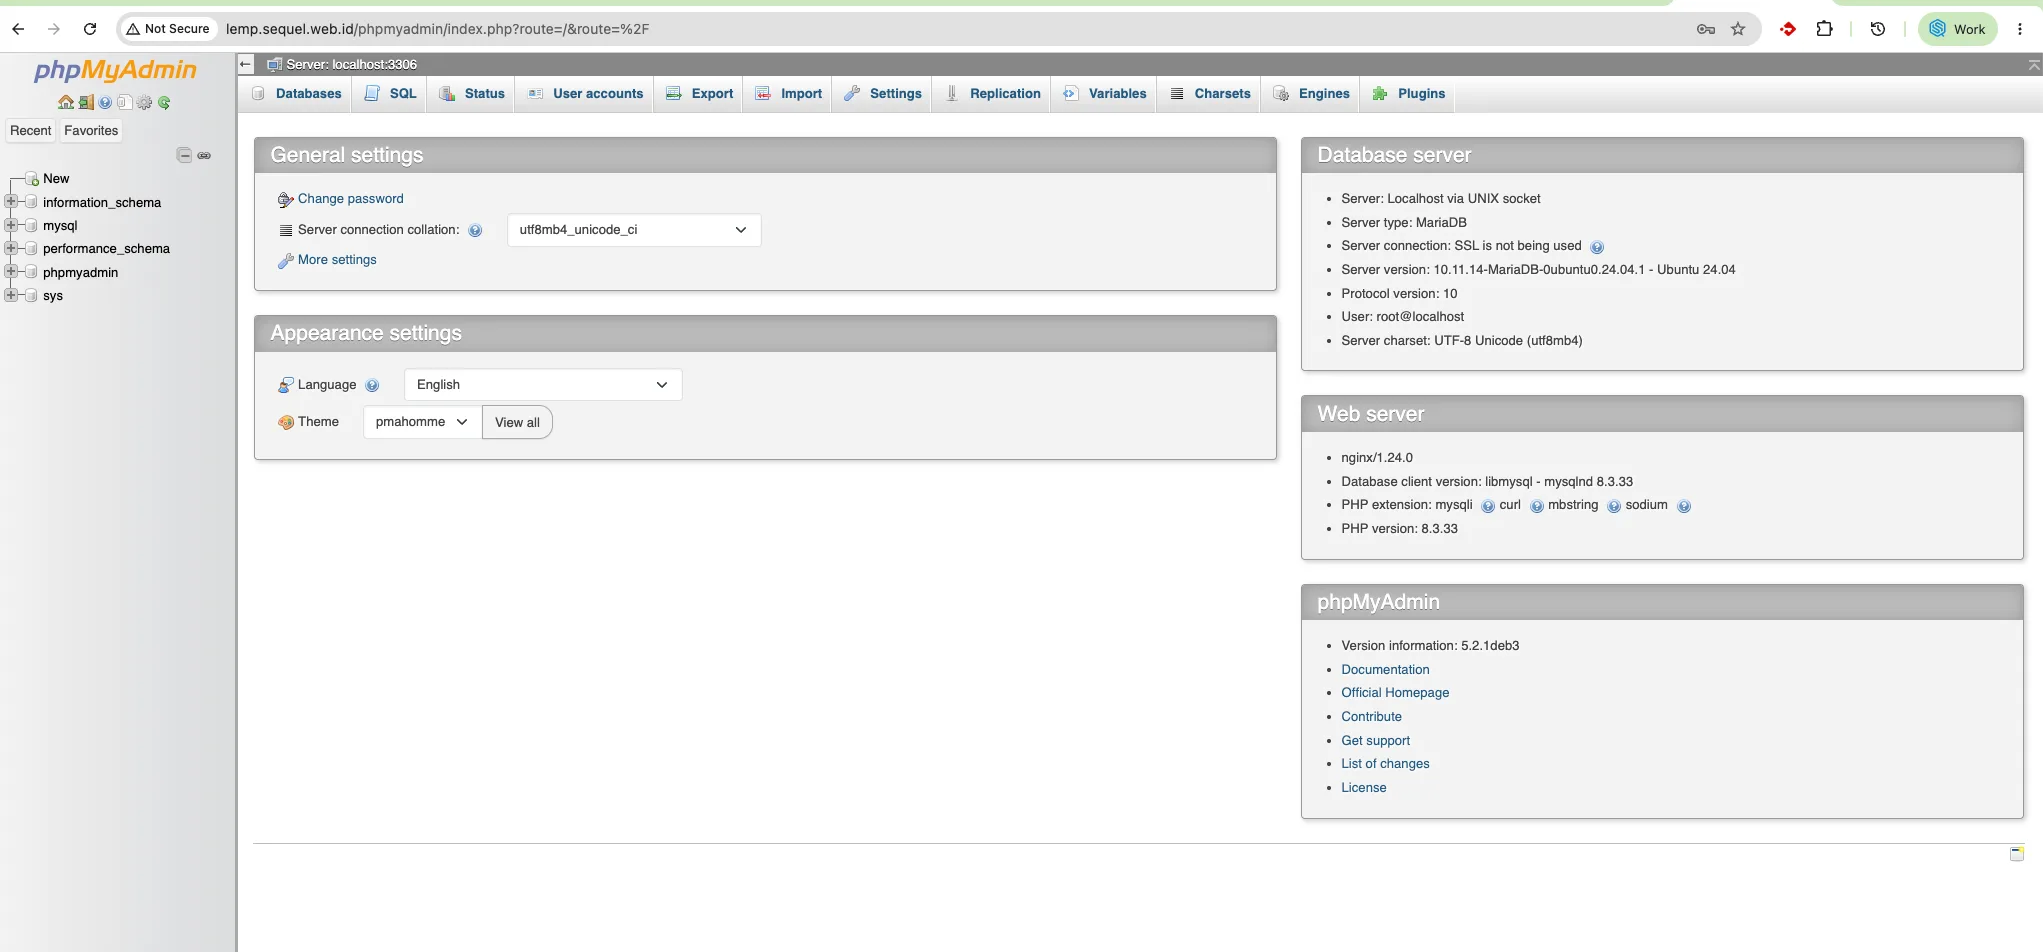Open the Variables tab

(x=1105, y=94)
